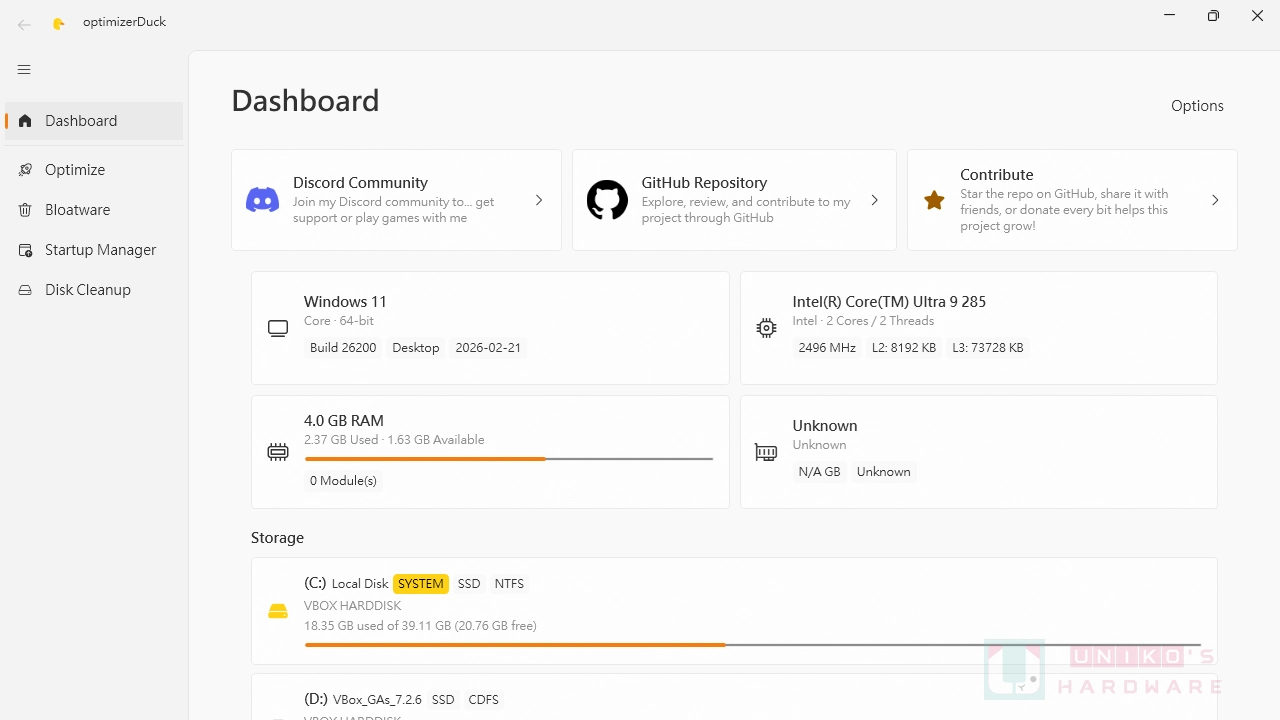
Task: Click the GPU card icon beside Unknown
Action: pyautogui.click(x=766, y=452)
